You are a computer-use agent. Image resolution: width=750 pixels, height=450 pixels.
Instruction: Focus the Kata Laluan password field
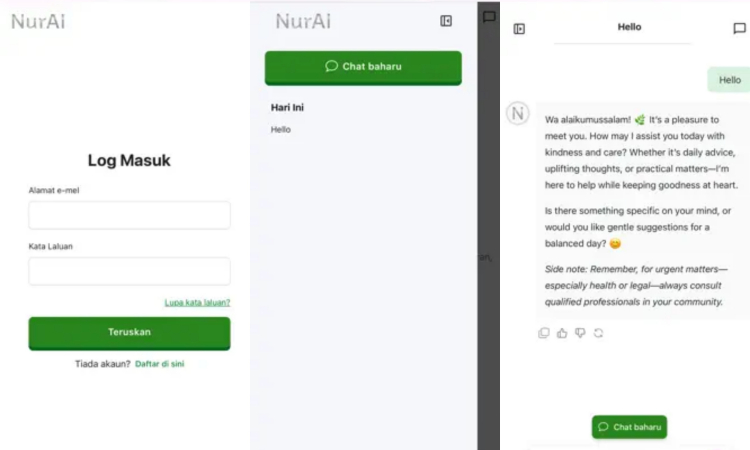129,271
